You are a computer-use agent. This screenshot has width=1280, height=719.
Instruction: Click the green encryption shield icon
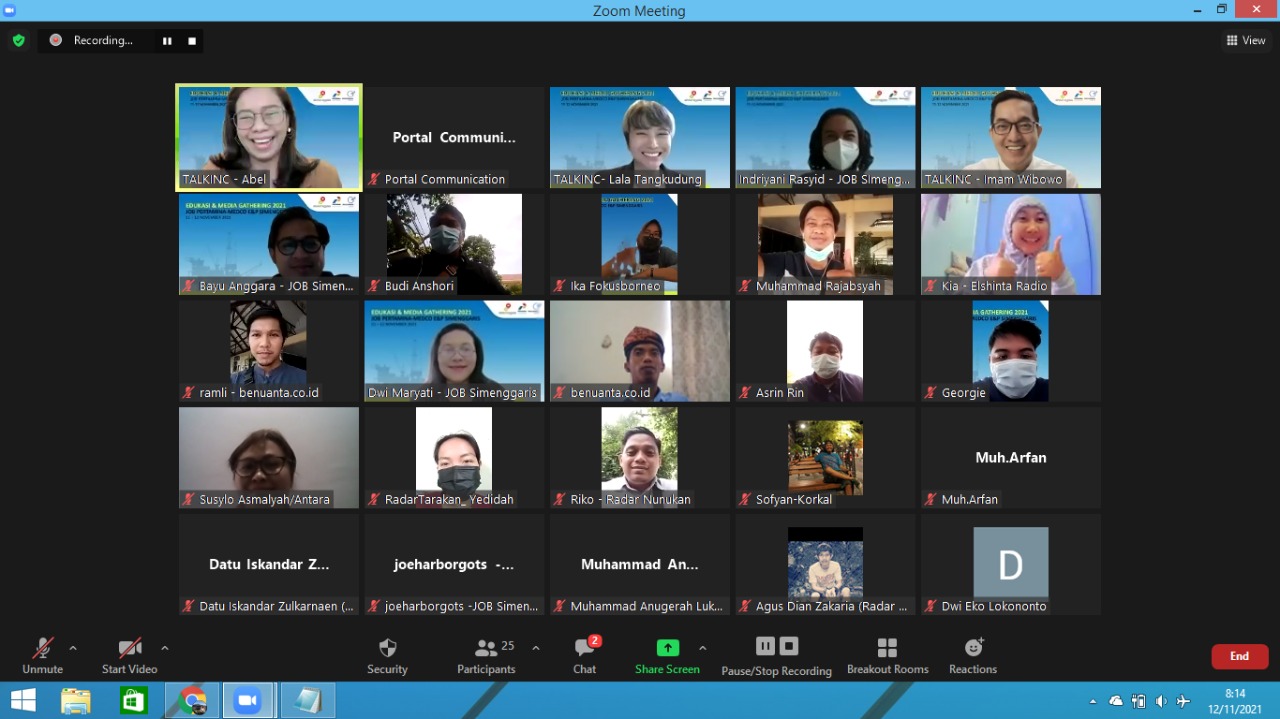click(19, 41)
